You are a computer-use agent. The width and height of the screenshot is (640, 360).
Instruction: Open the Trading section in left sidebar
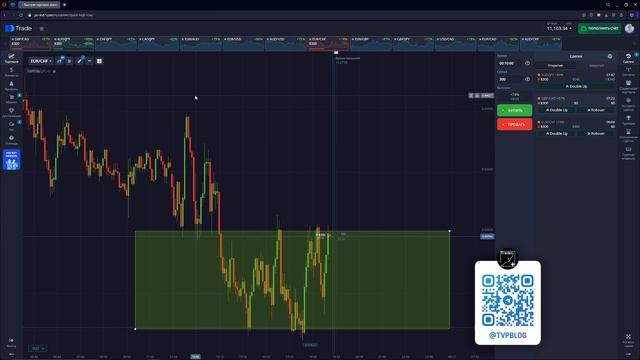click(x=11, y=58)
